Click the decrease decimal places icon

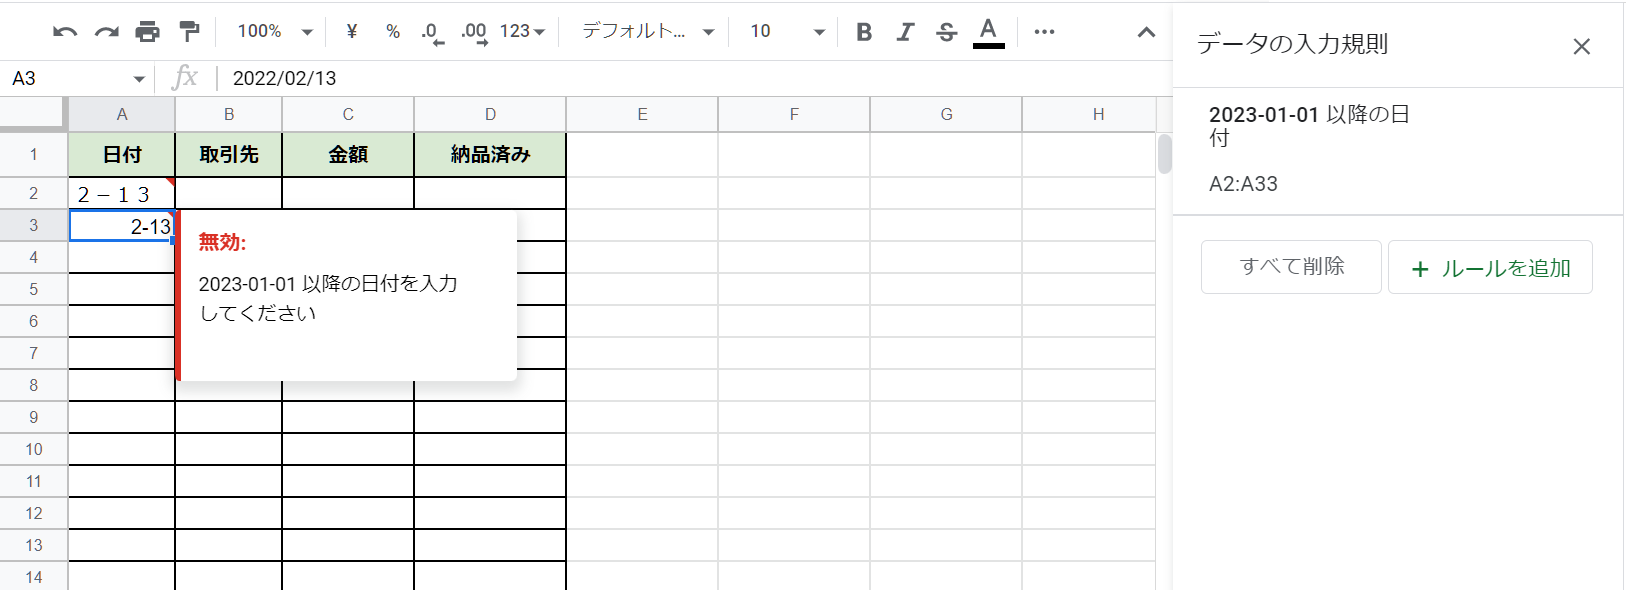[x=432, y=32]
